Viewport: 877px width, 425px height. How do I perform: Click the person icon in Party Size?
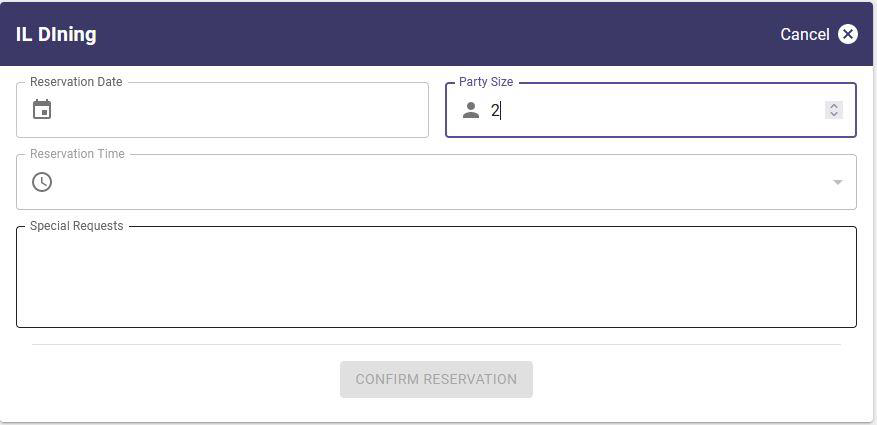(x=471, y=111)
